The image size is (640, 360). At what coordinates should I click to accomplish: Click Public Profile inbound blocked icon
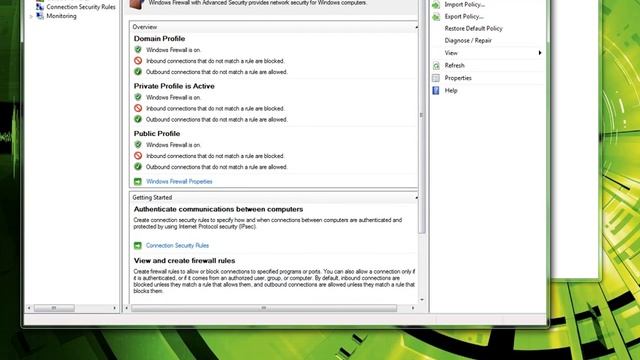click(138, 156)
